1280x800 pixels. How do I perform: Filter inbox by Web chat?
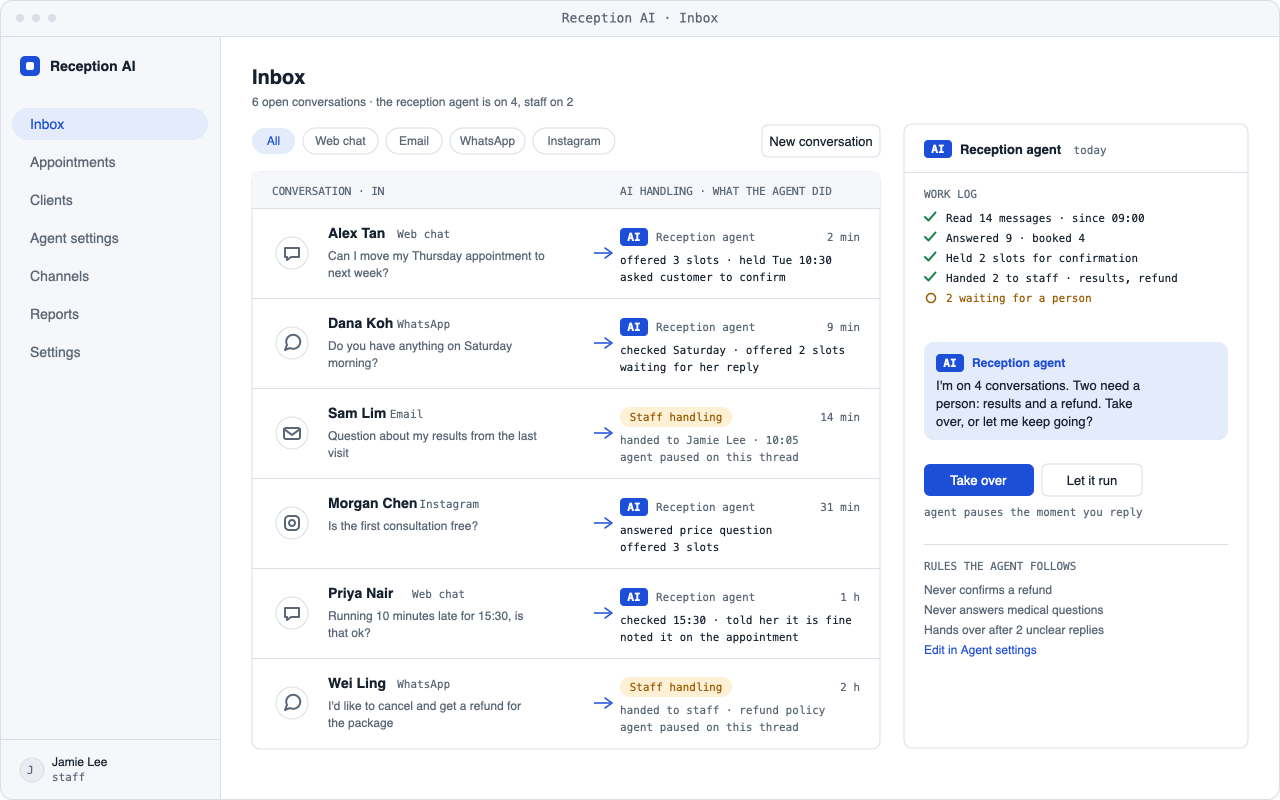tap(341, 141)
